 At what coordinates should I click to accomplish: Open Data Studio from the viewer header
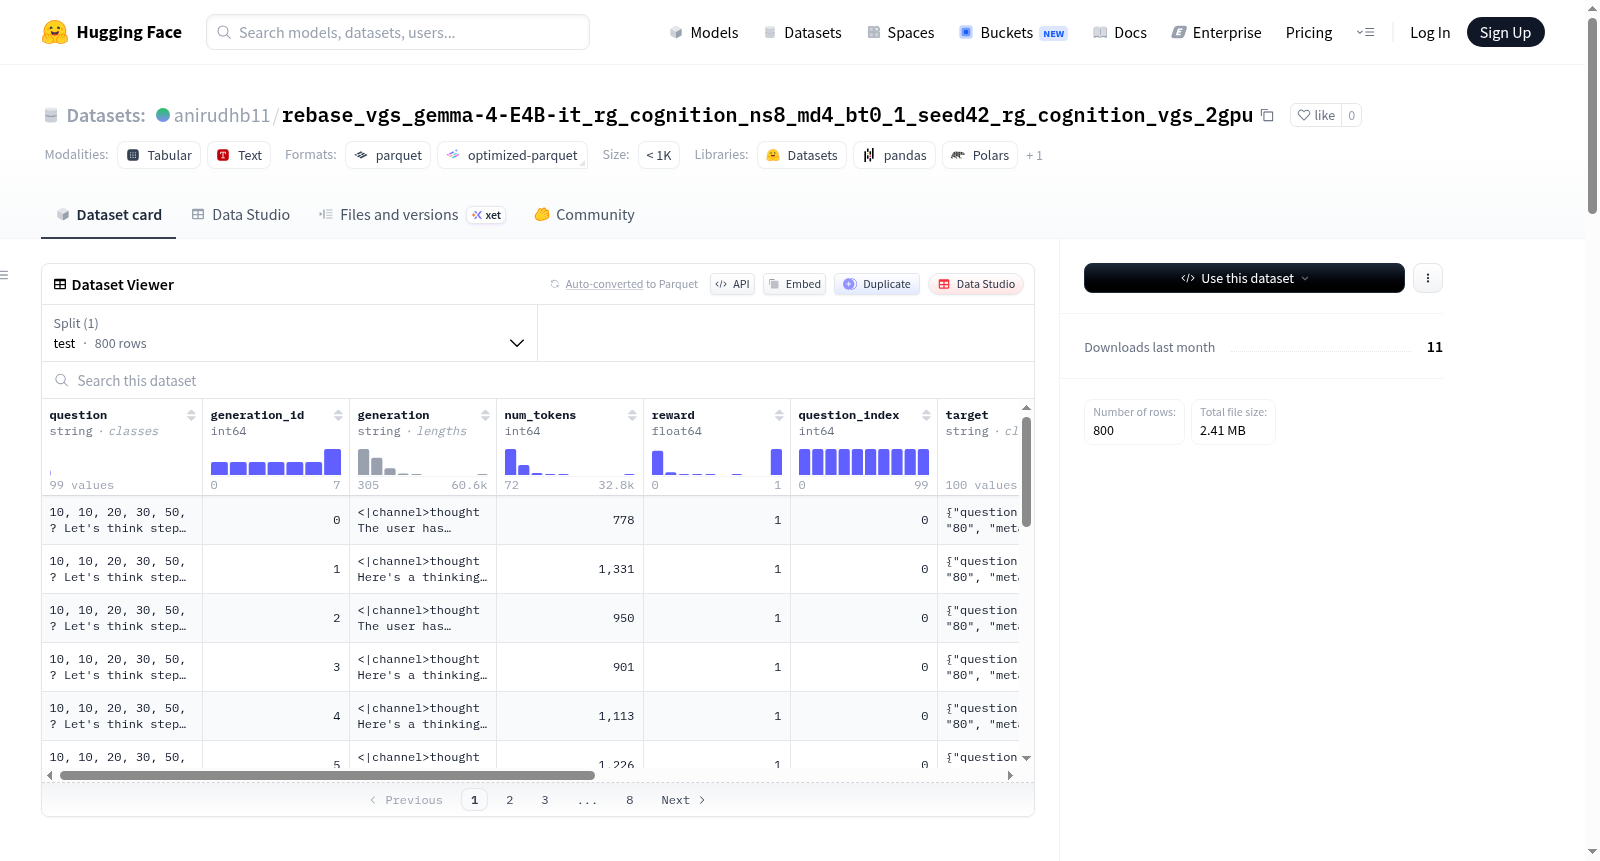[976, 284]
